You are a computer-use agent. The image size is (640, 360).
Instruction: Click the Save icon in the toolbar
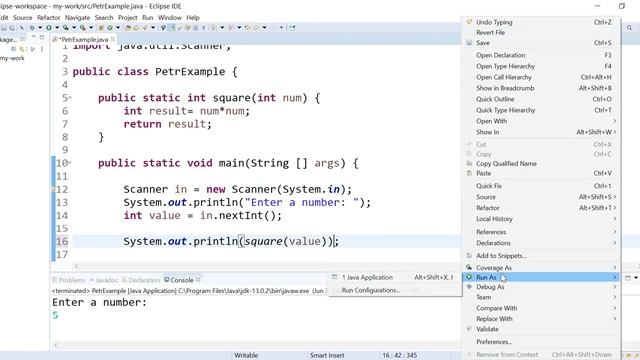[4, 28]
